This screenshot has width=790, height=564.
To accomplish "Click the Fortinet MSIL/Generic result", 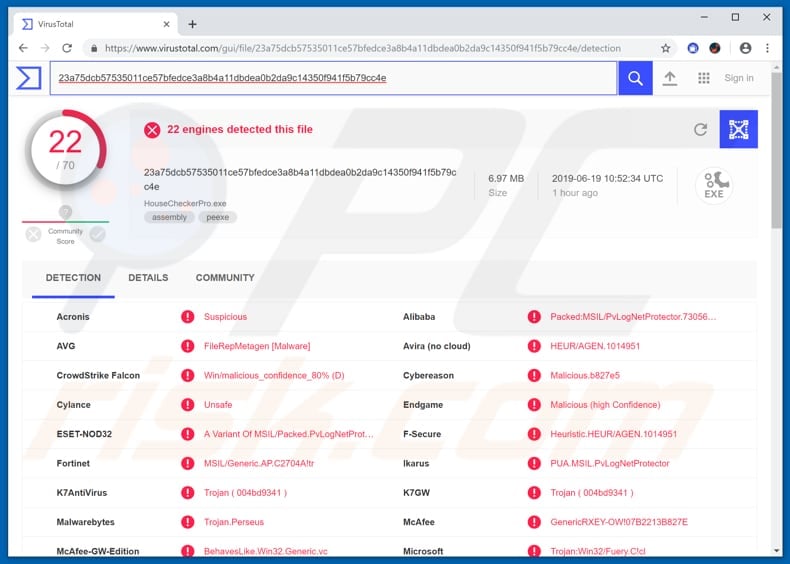I will [x=259, y=463].
